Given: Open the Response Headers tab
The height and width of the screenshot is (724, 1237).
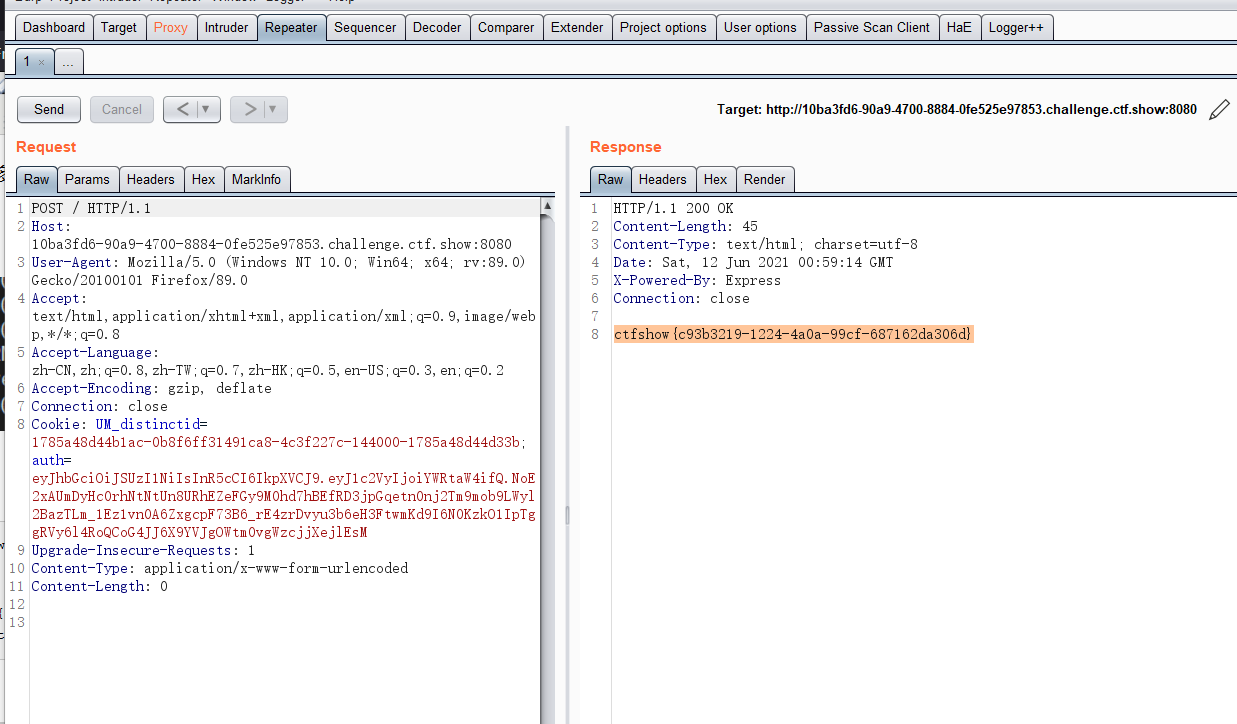Looking at the screenshot, I should (663, 179).
